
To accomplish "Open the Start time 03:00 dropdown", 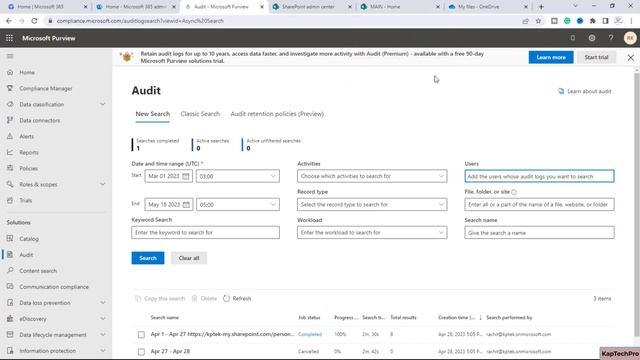I will pos(238,176).
